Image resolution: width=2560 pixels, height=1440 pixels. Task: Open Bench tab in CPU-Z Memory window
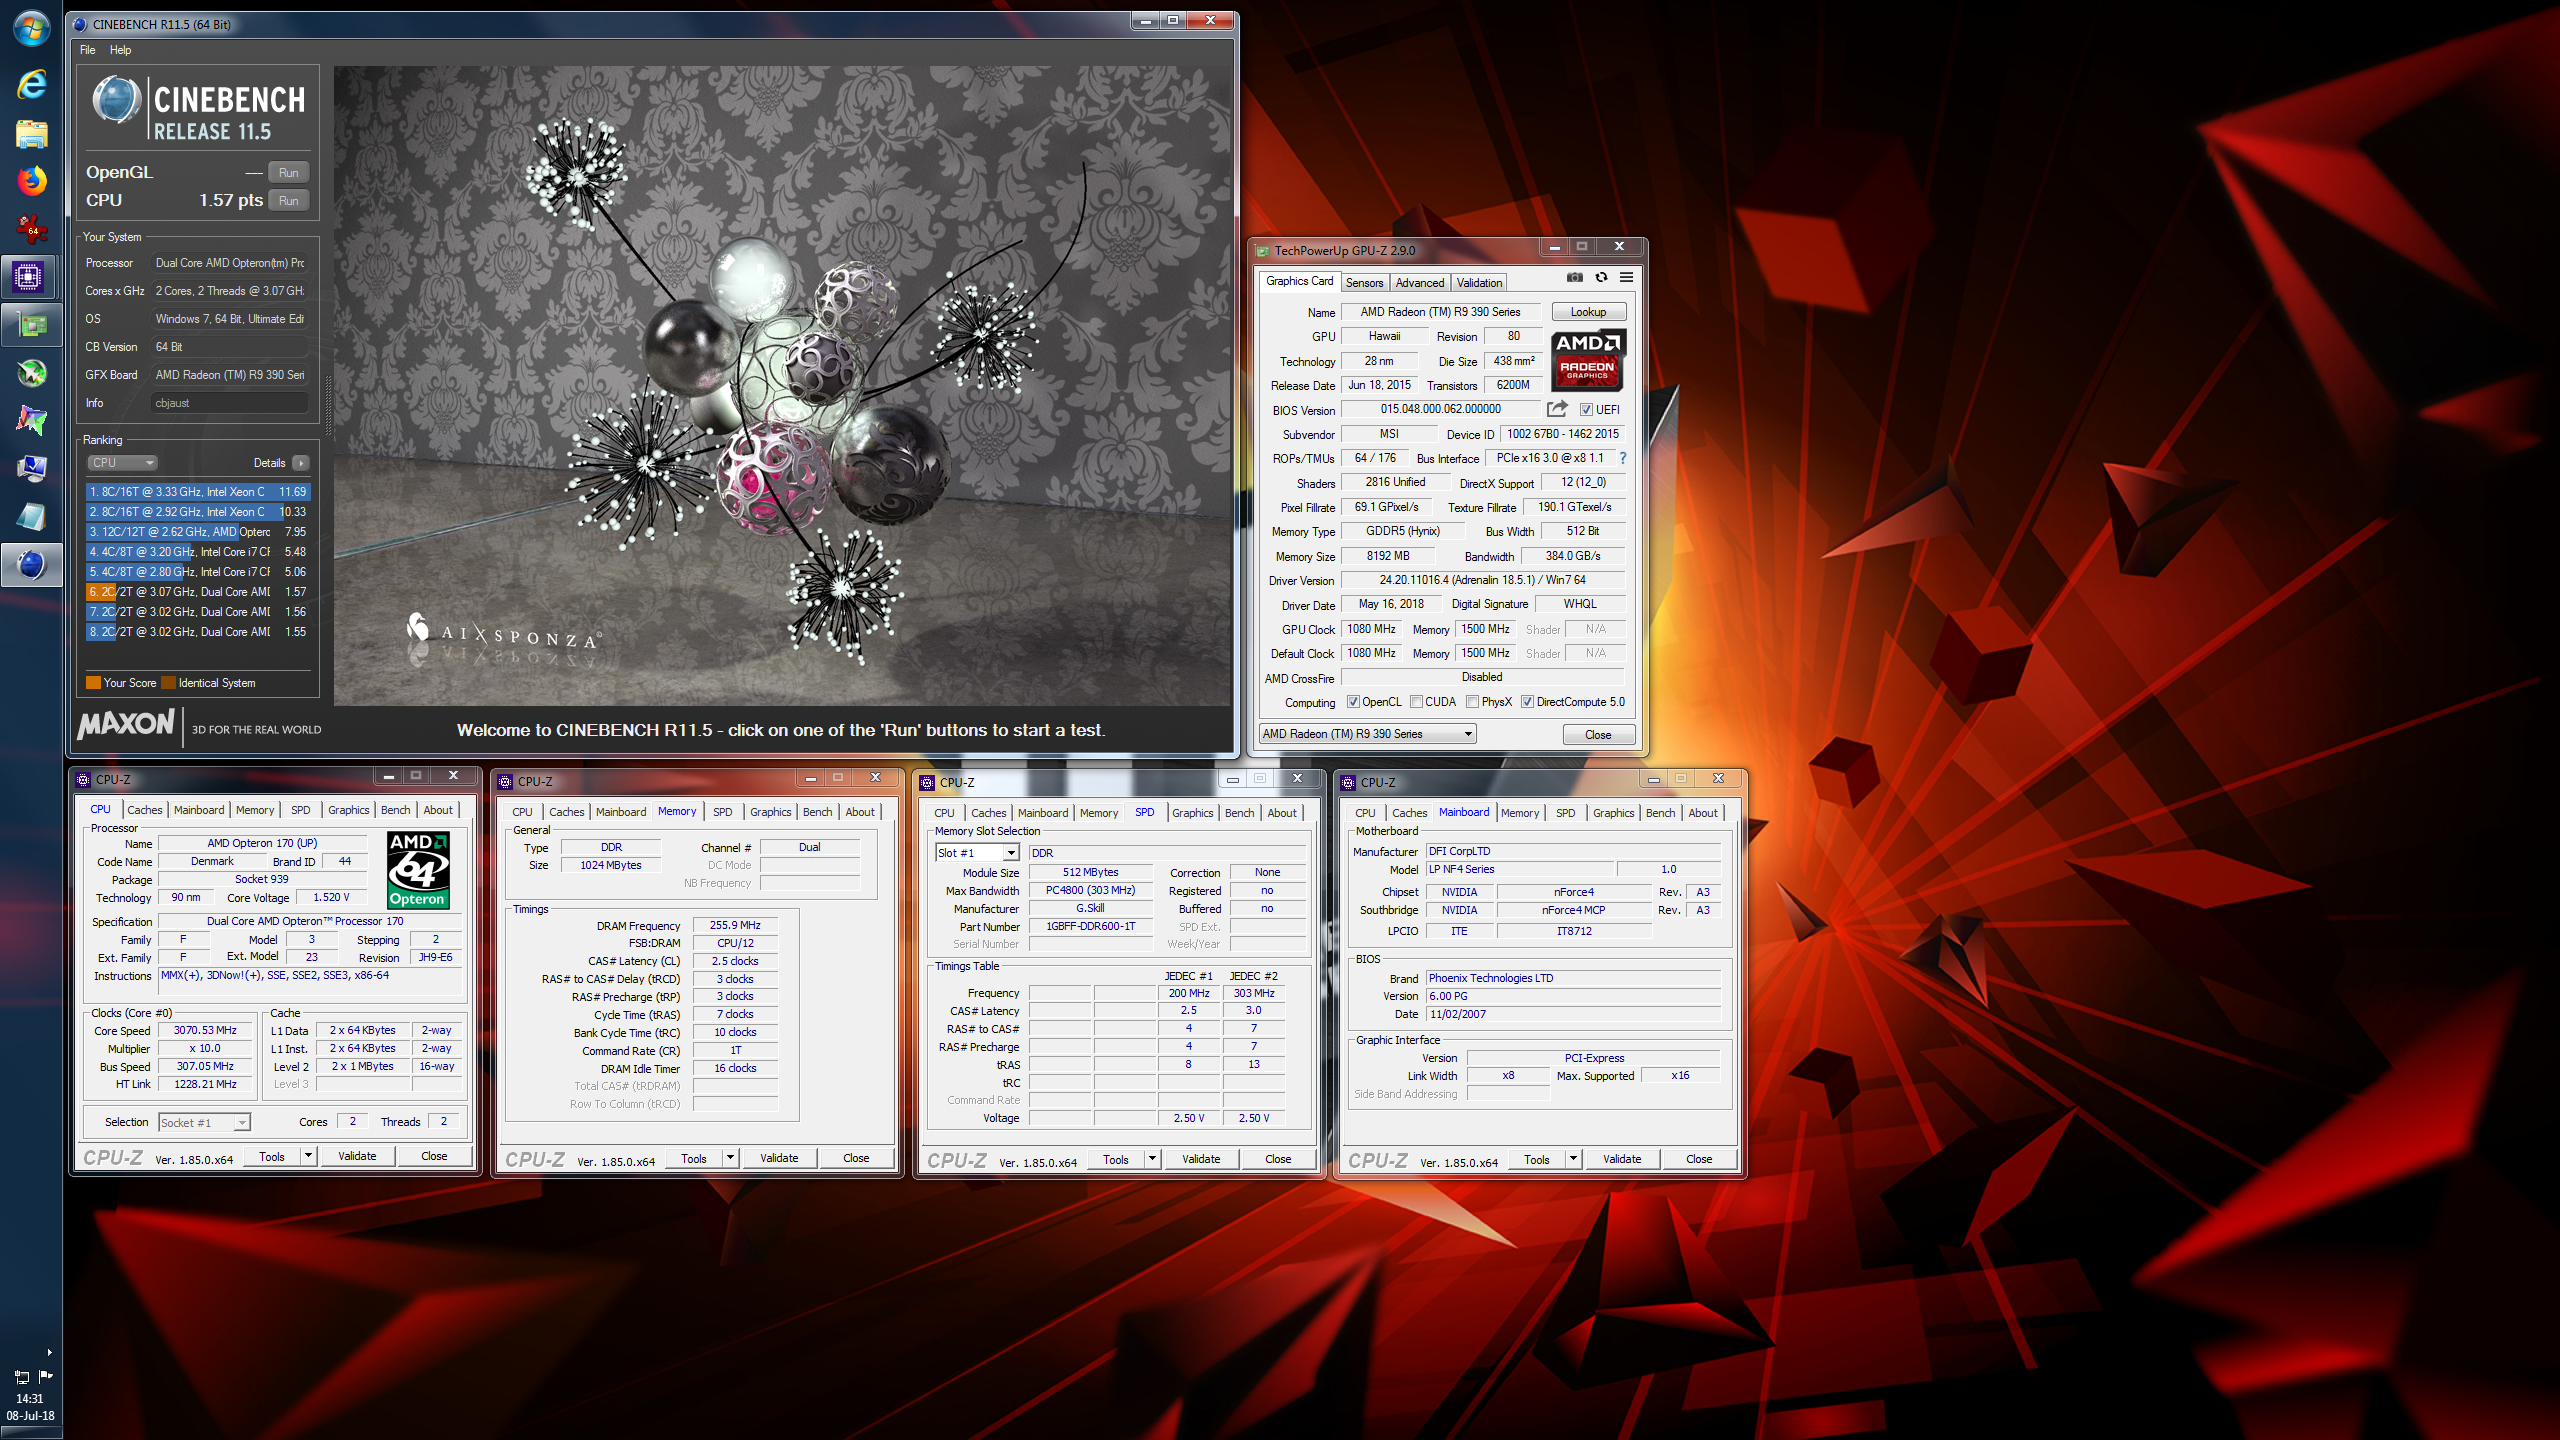(x=817, y=812)
